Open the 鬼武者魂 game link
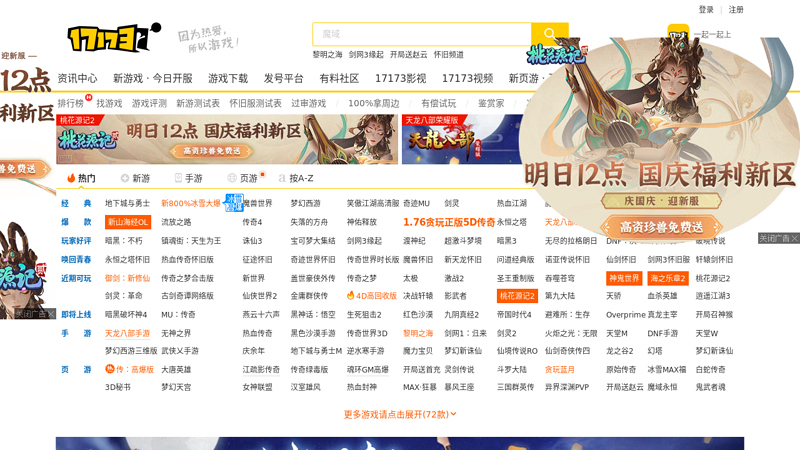The height and width of the screenshot is (450, 800). [710, 387]
